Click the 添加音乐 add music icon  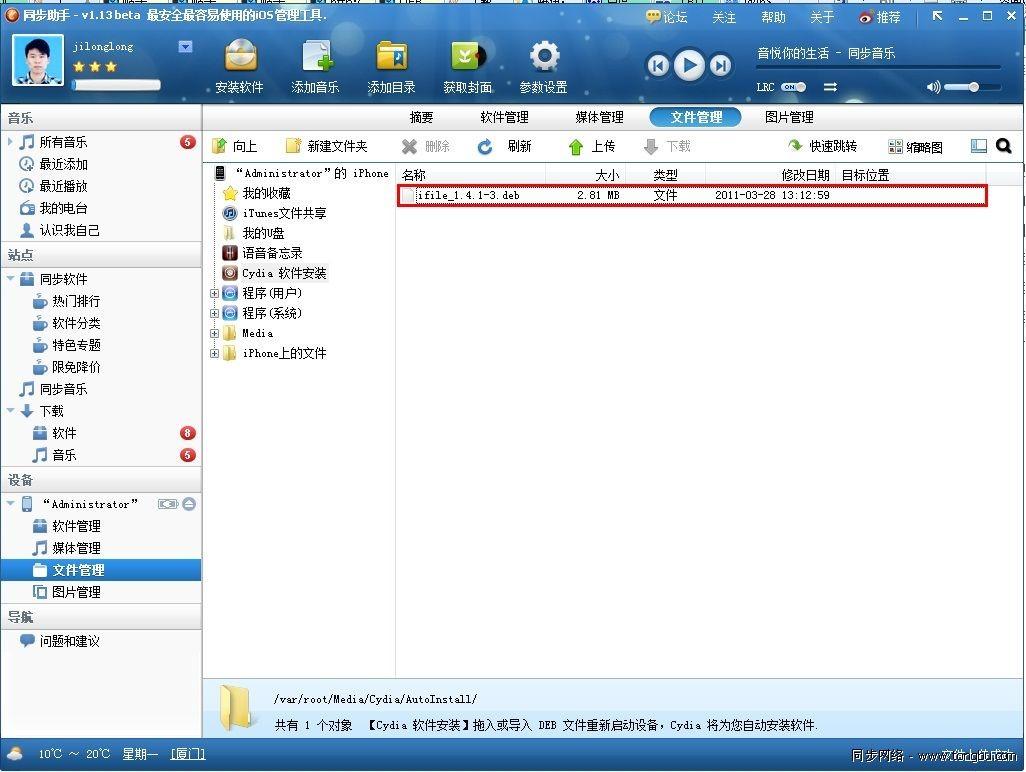pyautogui.click(x=316, y=56)
